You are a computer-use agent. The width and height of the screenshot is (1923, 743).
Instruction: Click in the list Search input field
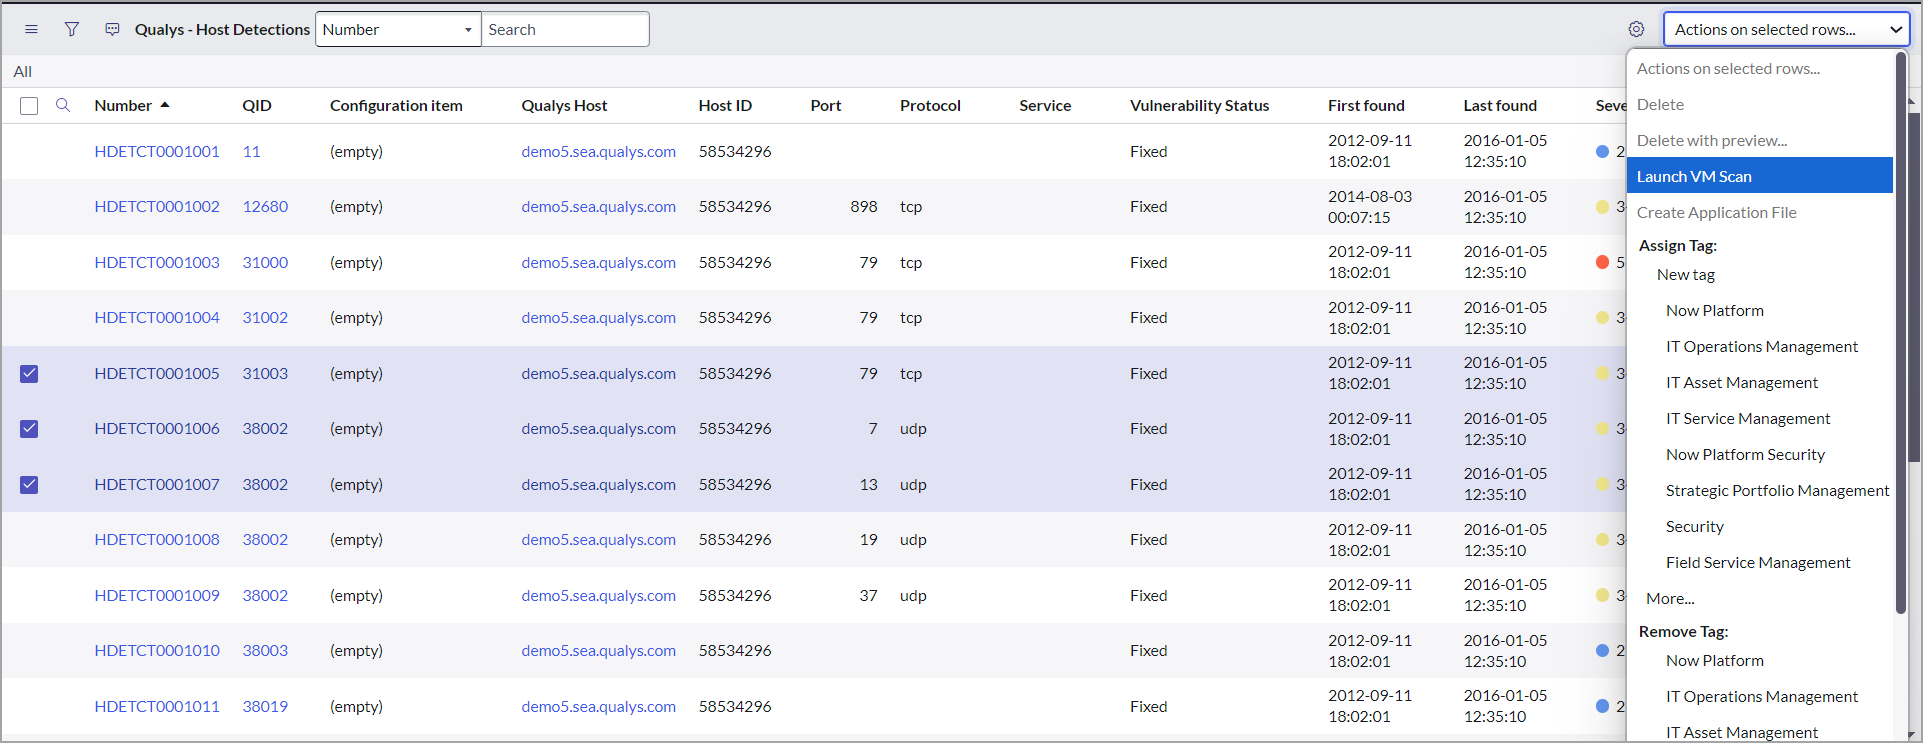point(565,30)
